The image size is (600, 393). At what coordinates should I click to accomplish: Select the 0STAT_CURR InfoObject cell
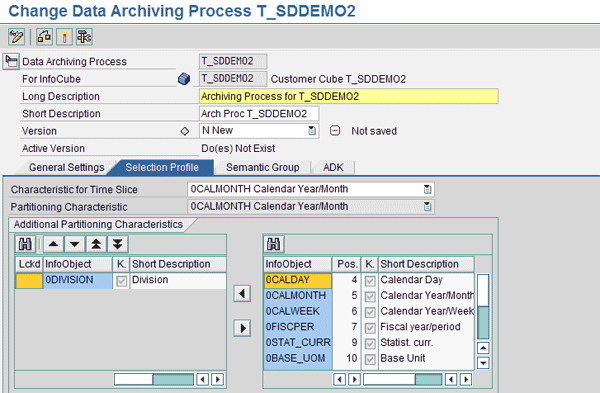pos(298,343)
